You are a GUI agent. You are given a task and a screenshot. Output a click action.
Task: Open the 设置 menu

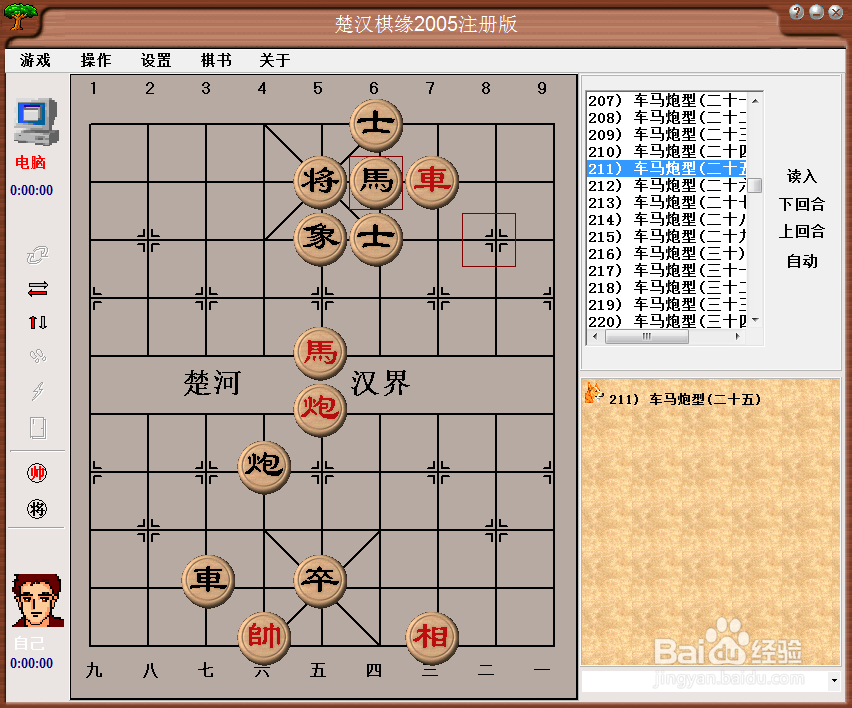click(x=155, y=60)
